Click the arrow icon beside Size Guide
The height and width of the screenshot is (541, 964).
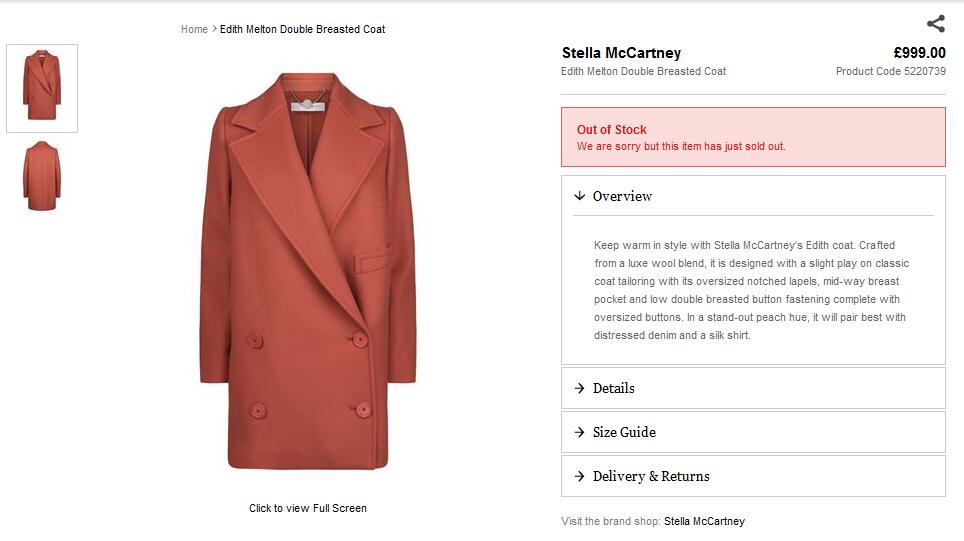click(x=579, y=432)
